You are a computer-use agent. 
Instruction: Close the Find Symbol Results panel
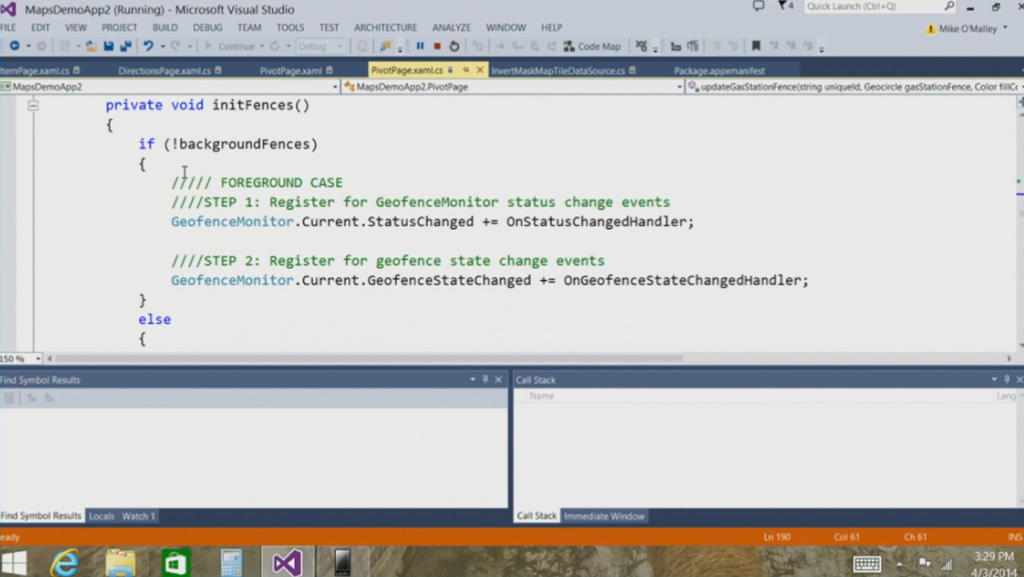click(498, 379)
